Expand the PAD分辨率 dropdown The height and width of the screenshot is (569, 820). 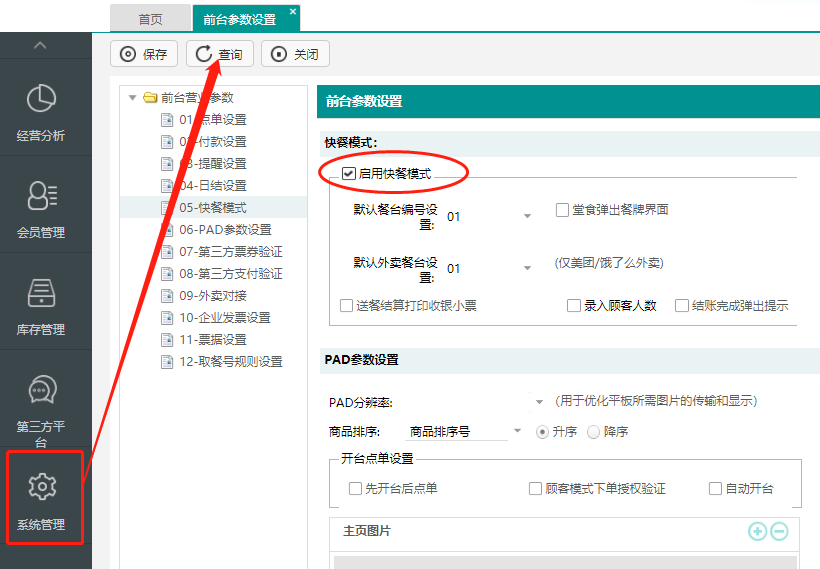coord(539,402)
